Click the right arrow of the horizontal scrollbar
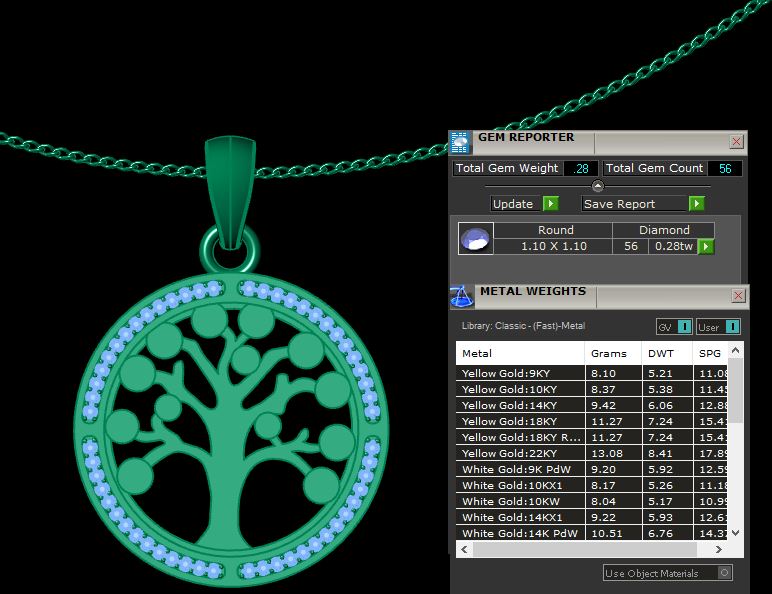 click(719, 549)
